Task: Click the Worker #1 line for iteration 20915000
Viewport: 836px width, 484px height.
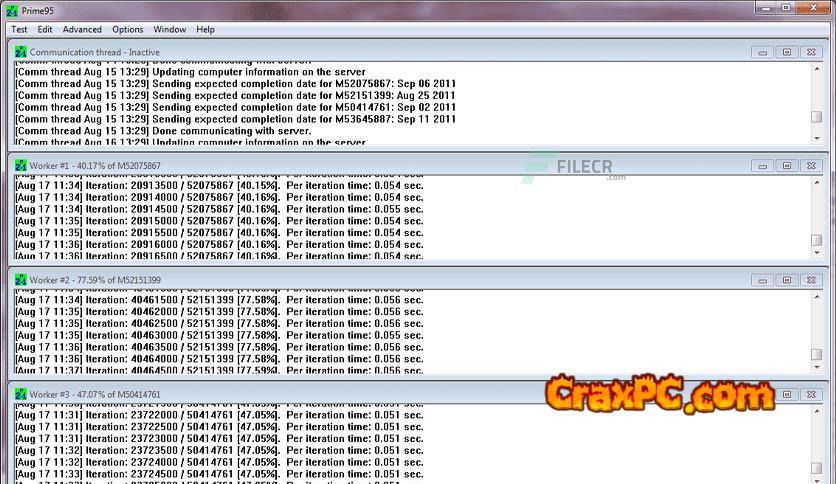Action: 219,221
